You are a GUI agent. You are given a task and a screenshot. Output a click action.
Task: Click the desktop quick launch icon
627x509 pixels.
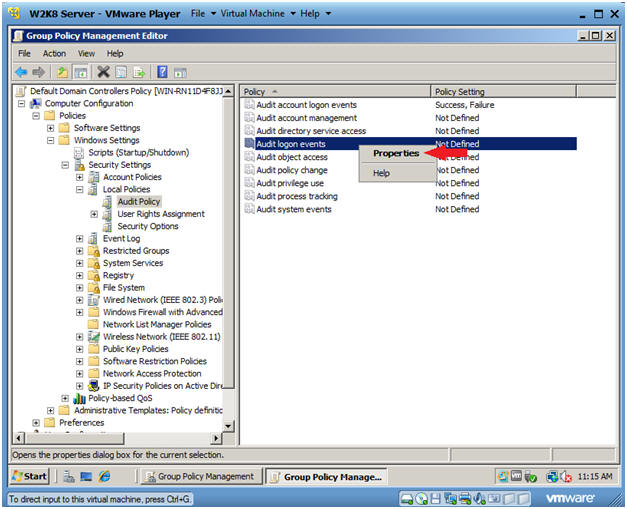[86, 476]
